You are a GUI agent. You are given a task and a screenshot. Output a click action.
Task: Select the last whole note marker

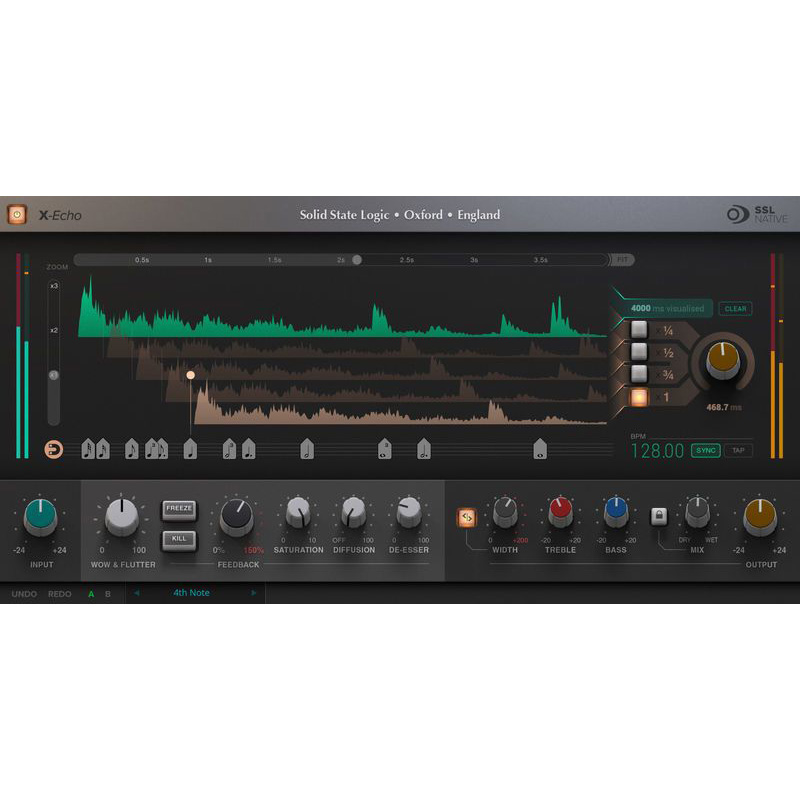[540, 449]
